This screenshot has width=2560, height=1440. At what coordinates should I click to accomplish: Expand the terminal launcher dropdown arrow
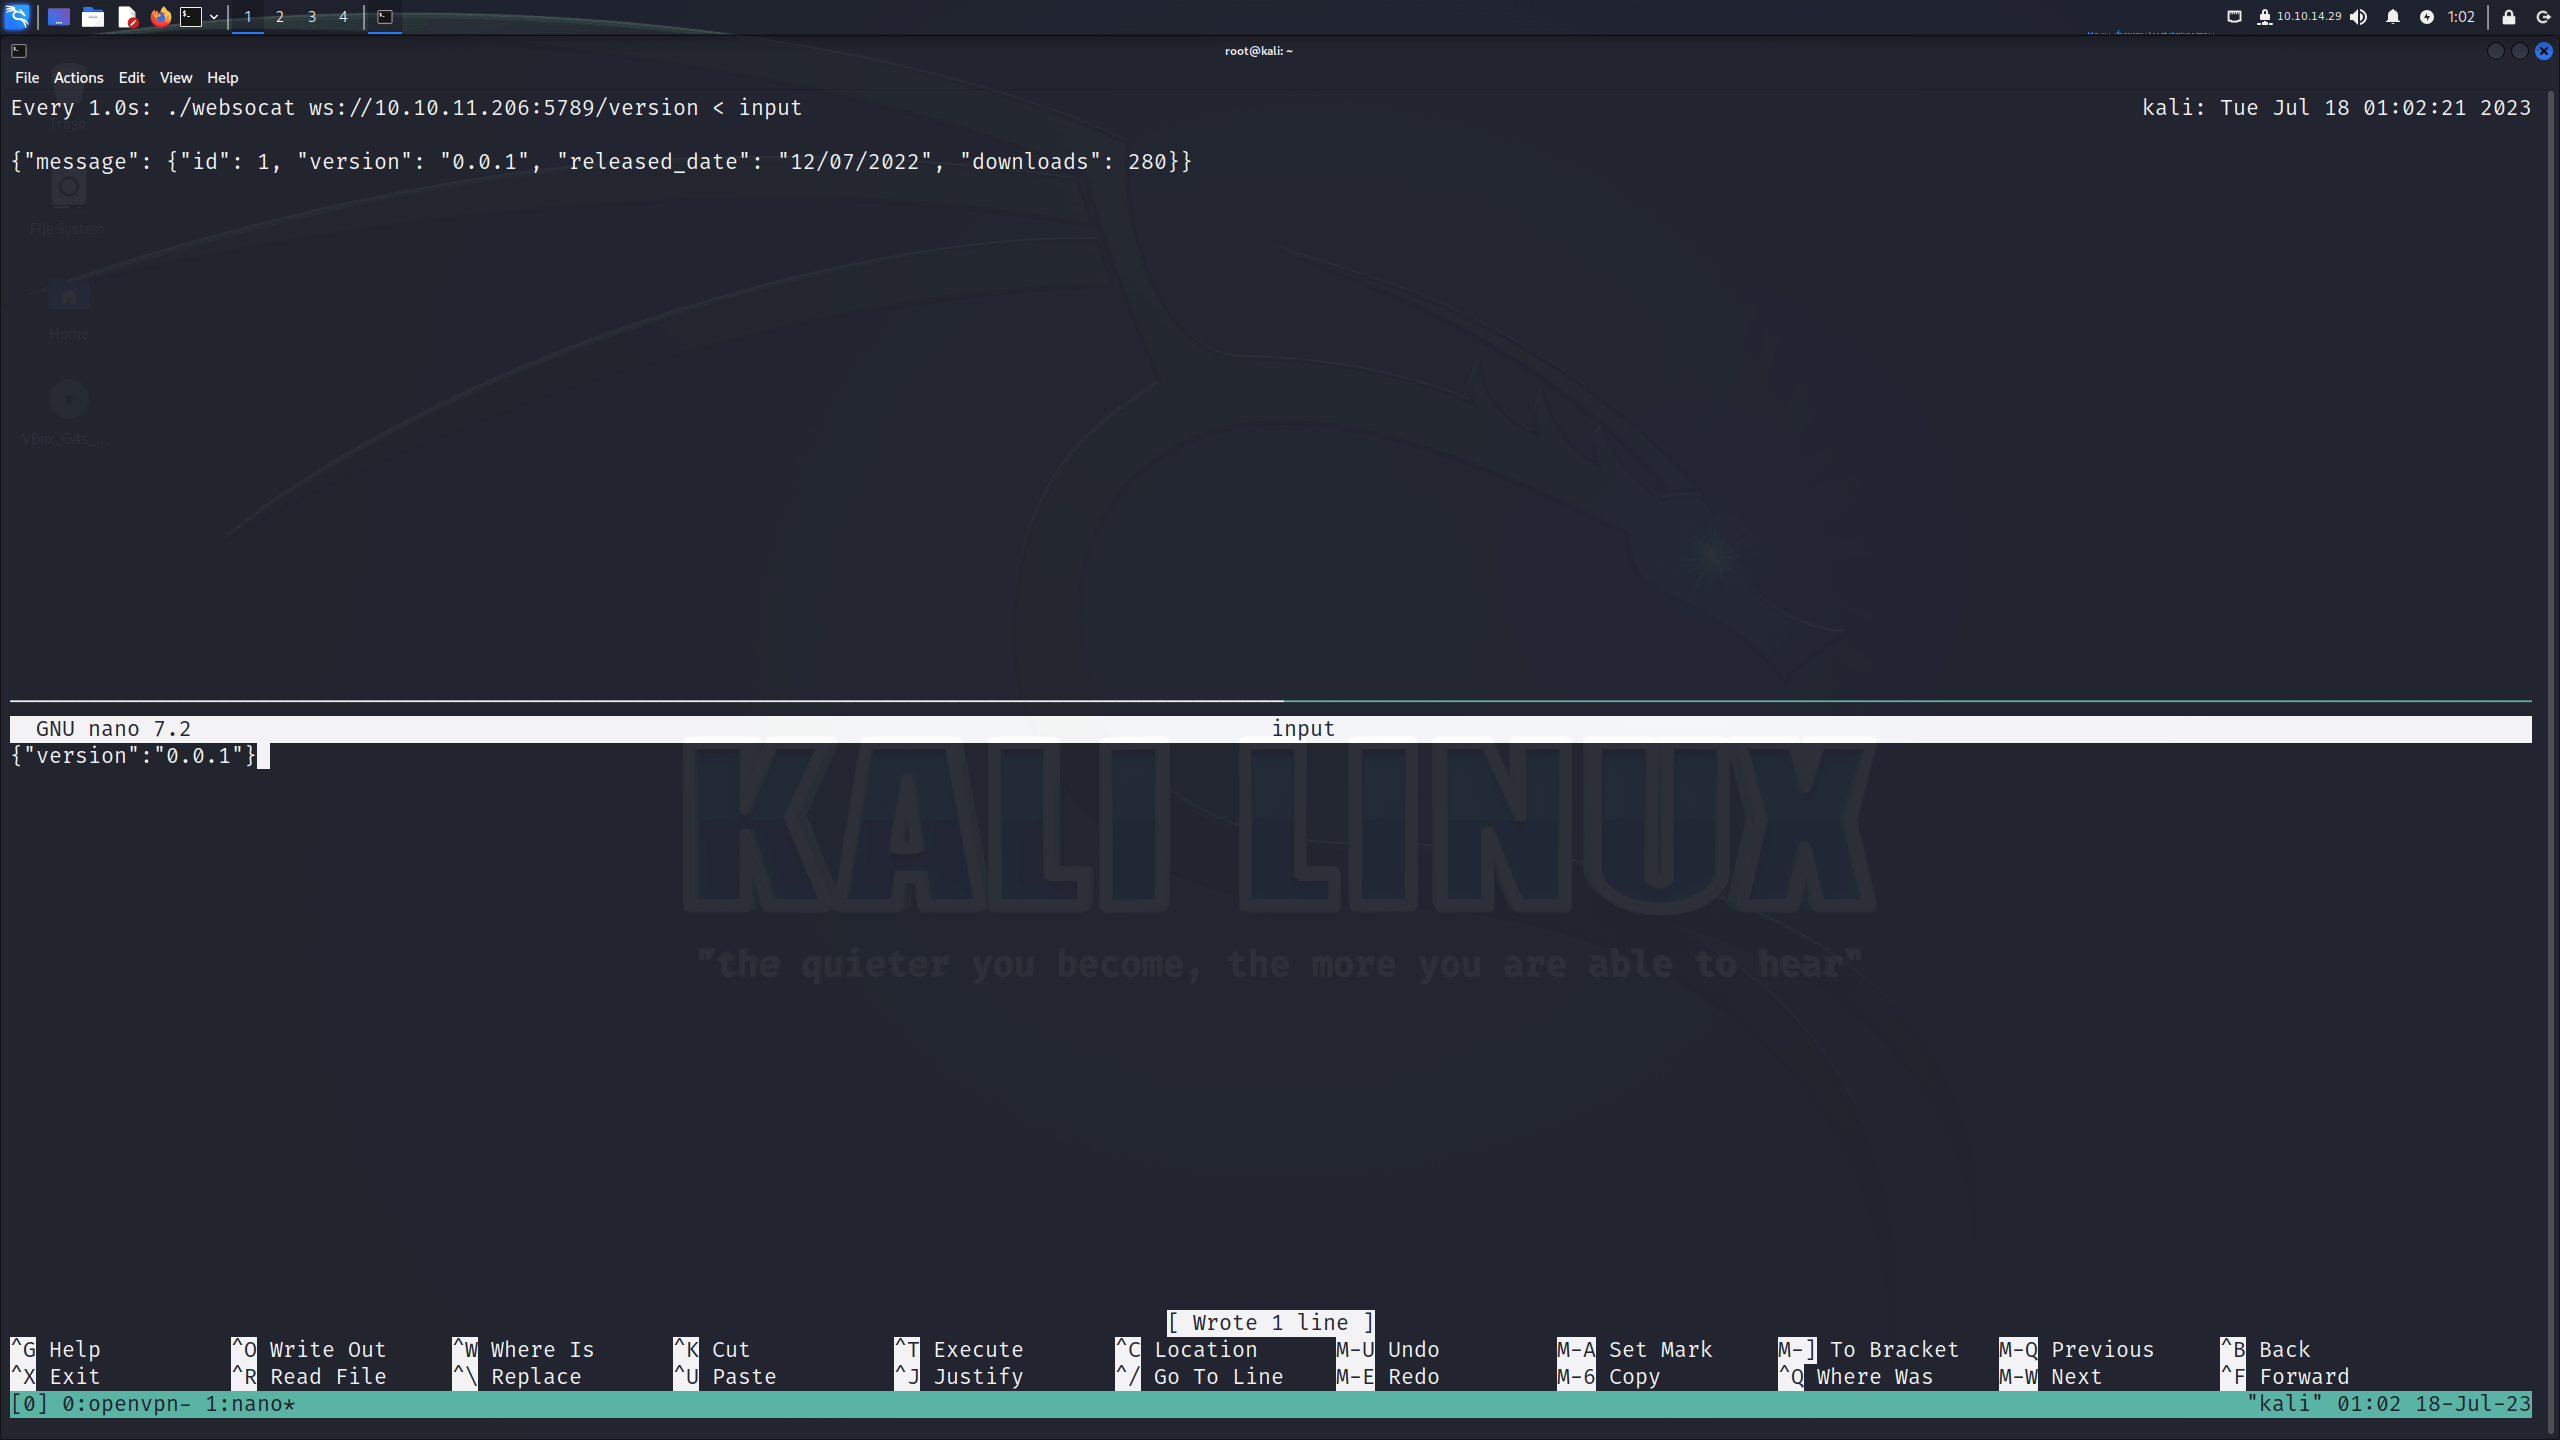point(214,16)
